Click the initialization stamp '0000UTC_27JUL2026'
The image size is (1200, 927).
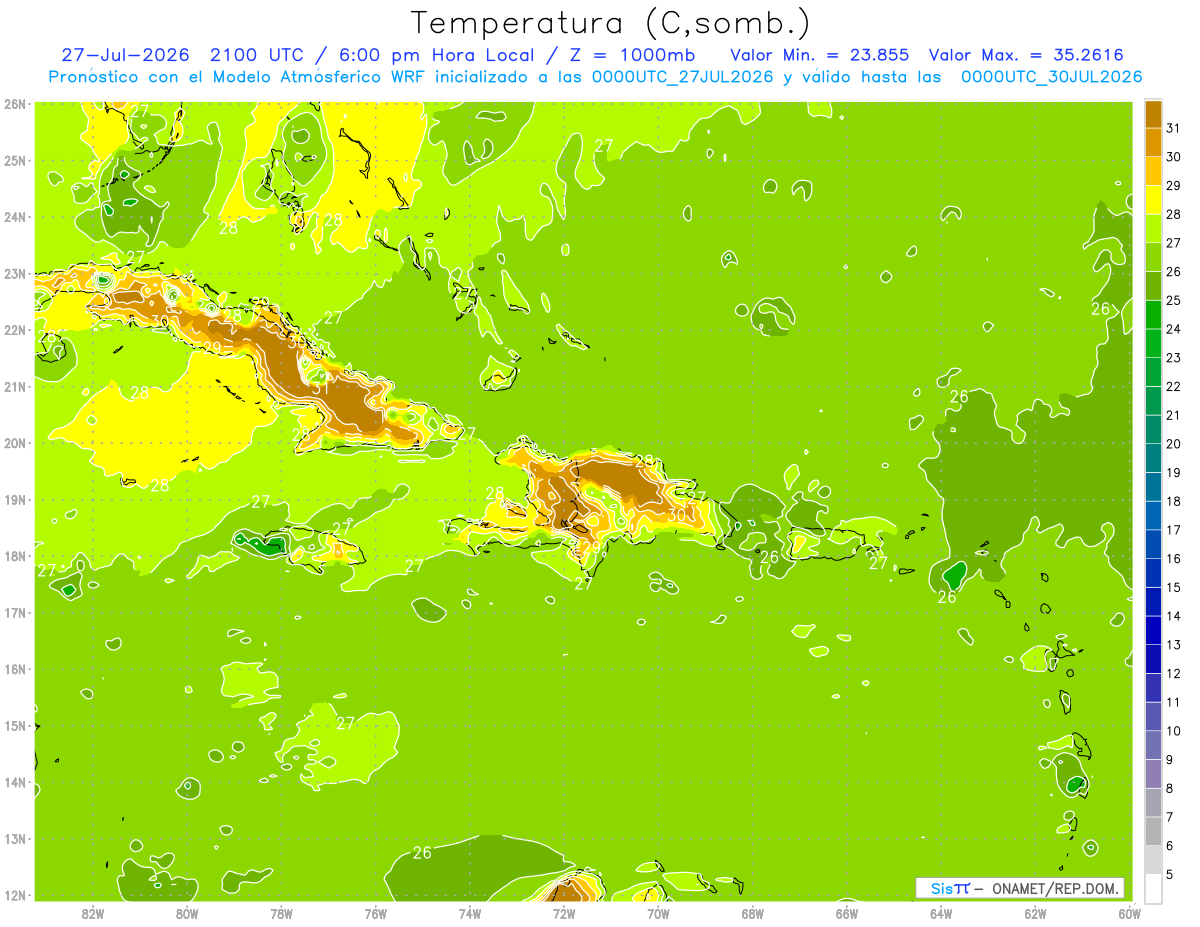[682, 77]
